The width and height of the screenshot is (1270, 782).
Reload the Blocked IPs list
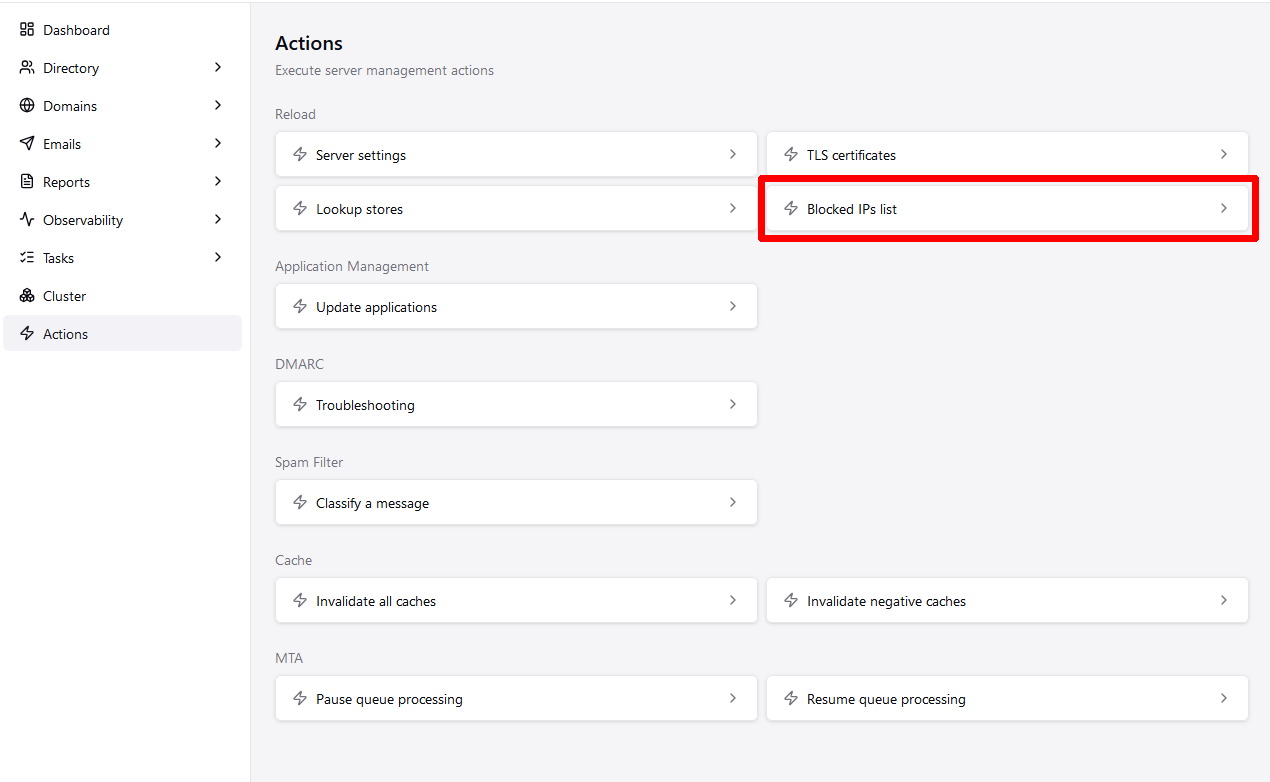pyautogui.click(x=1007, y=209)
